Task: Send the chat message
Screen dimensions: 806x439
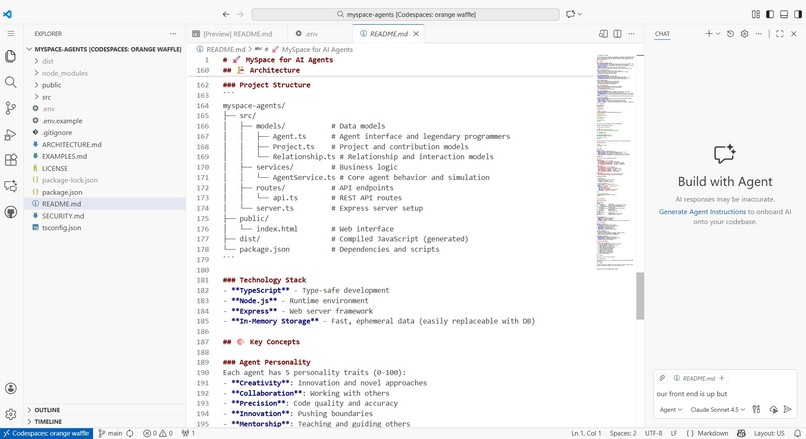Action: [x=787, y=409]
